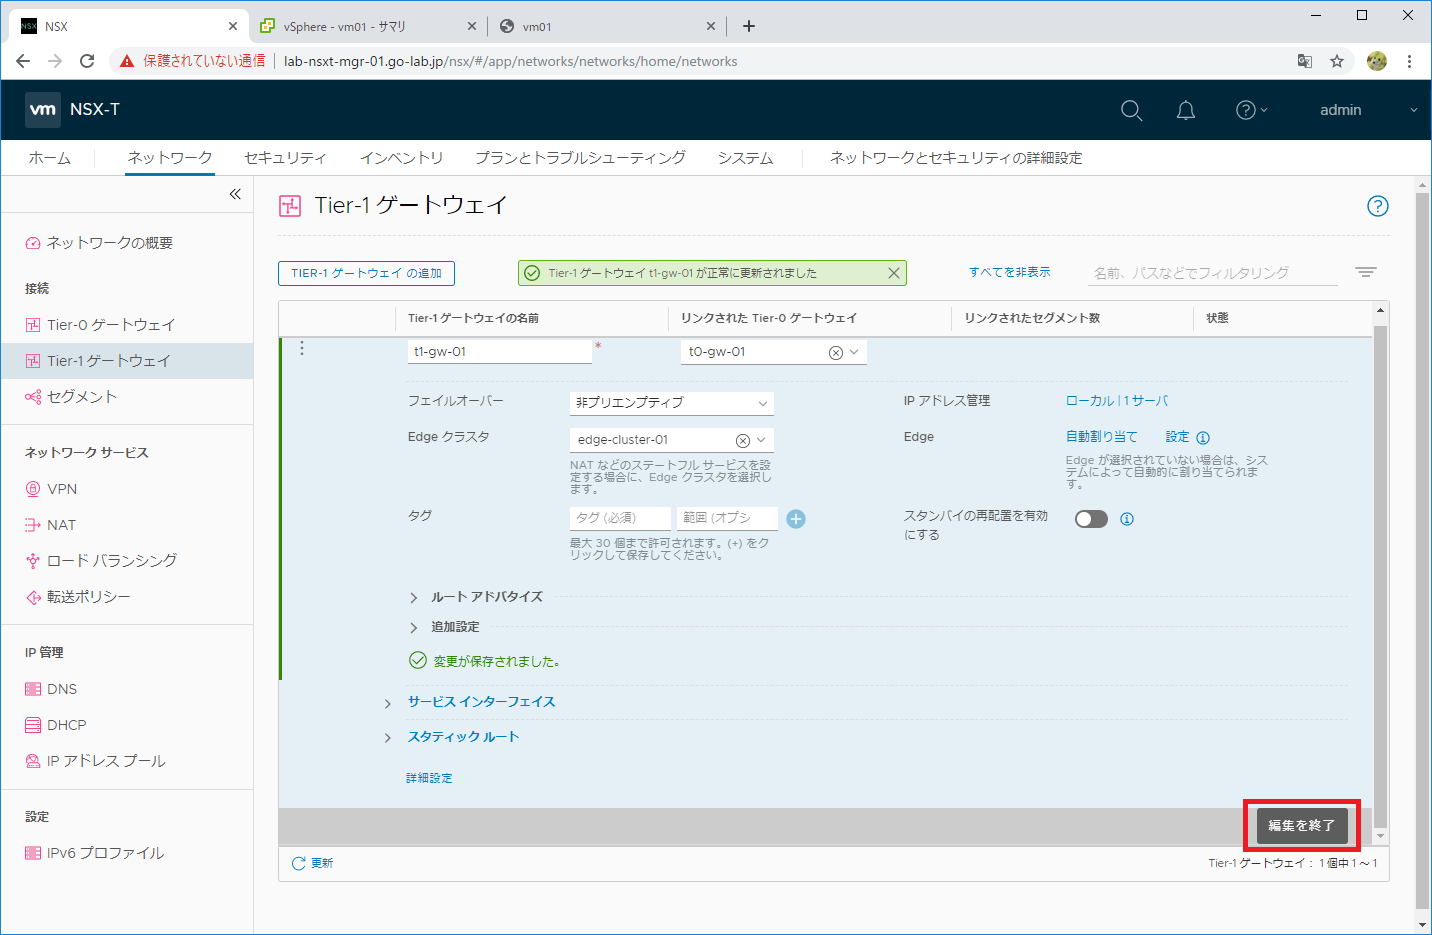Click the insecure connection warning icon
This screenshot has height=935, width=1432.
pos(127,61)
